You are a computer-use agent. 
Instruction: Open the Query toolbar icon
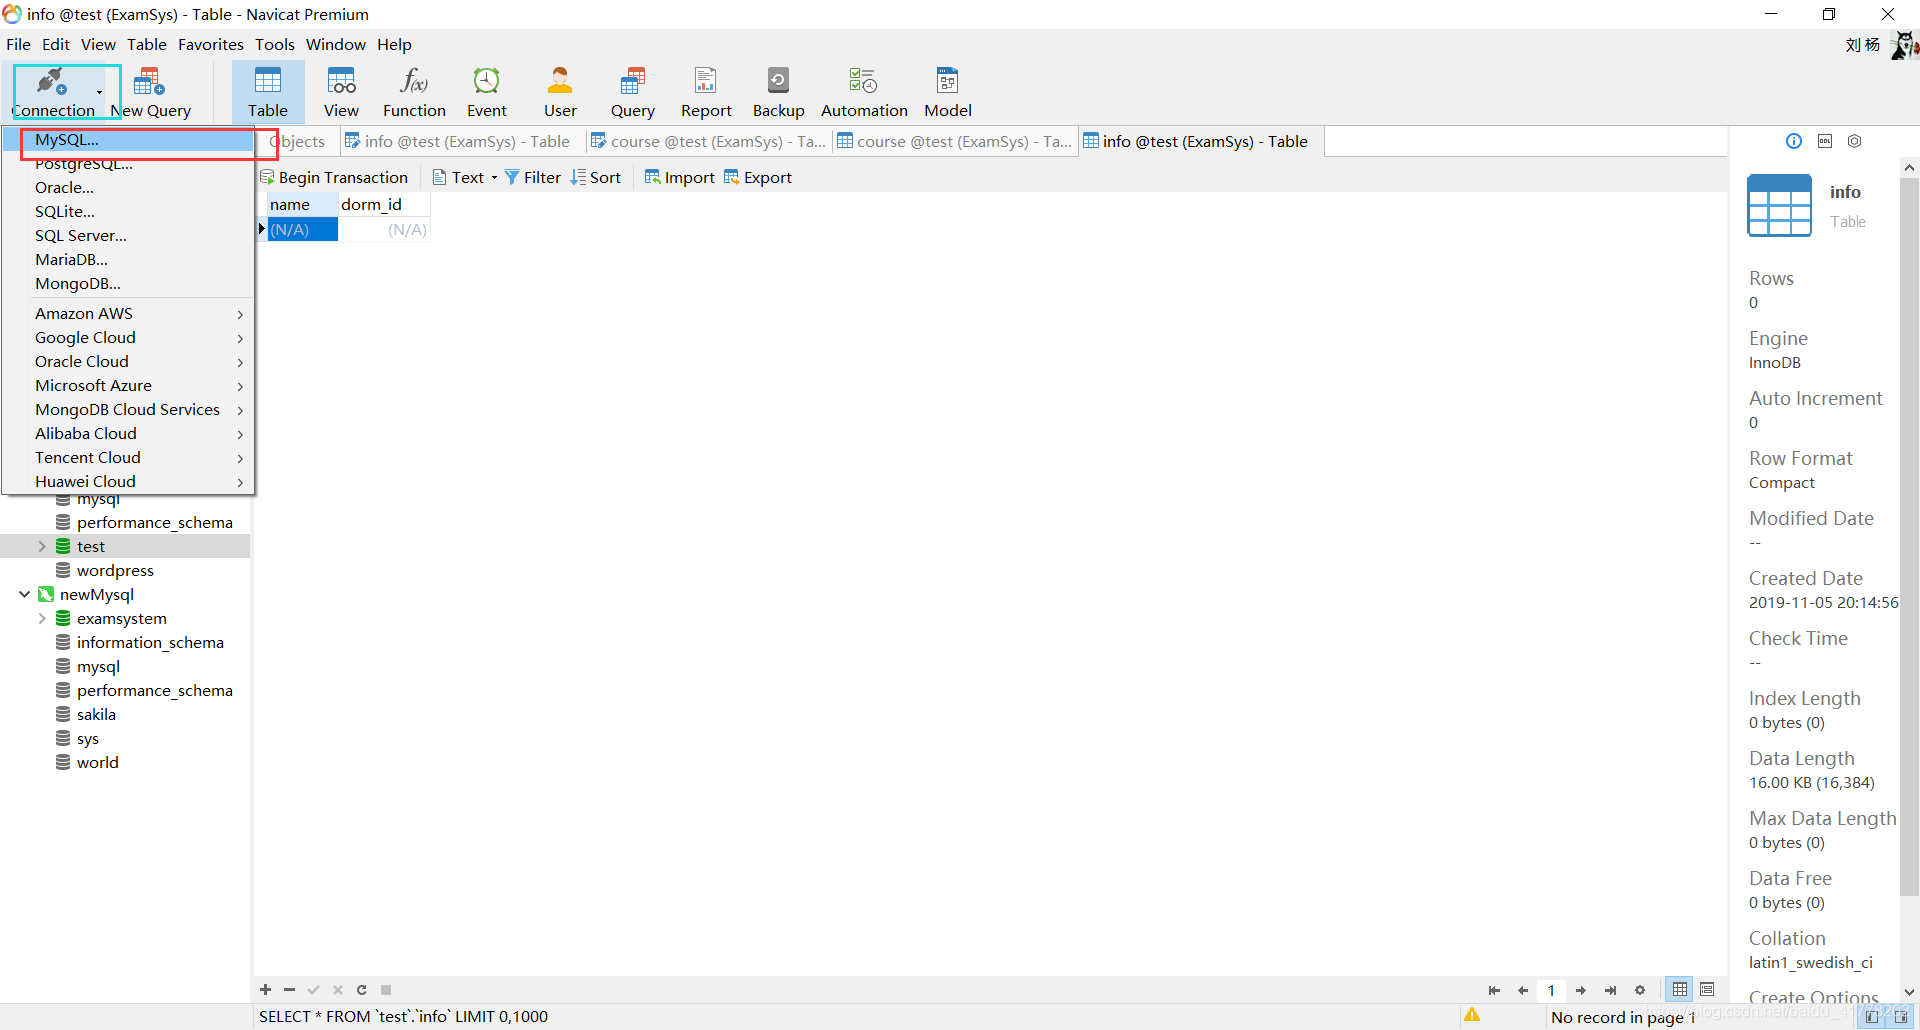pos(633,92)
